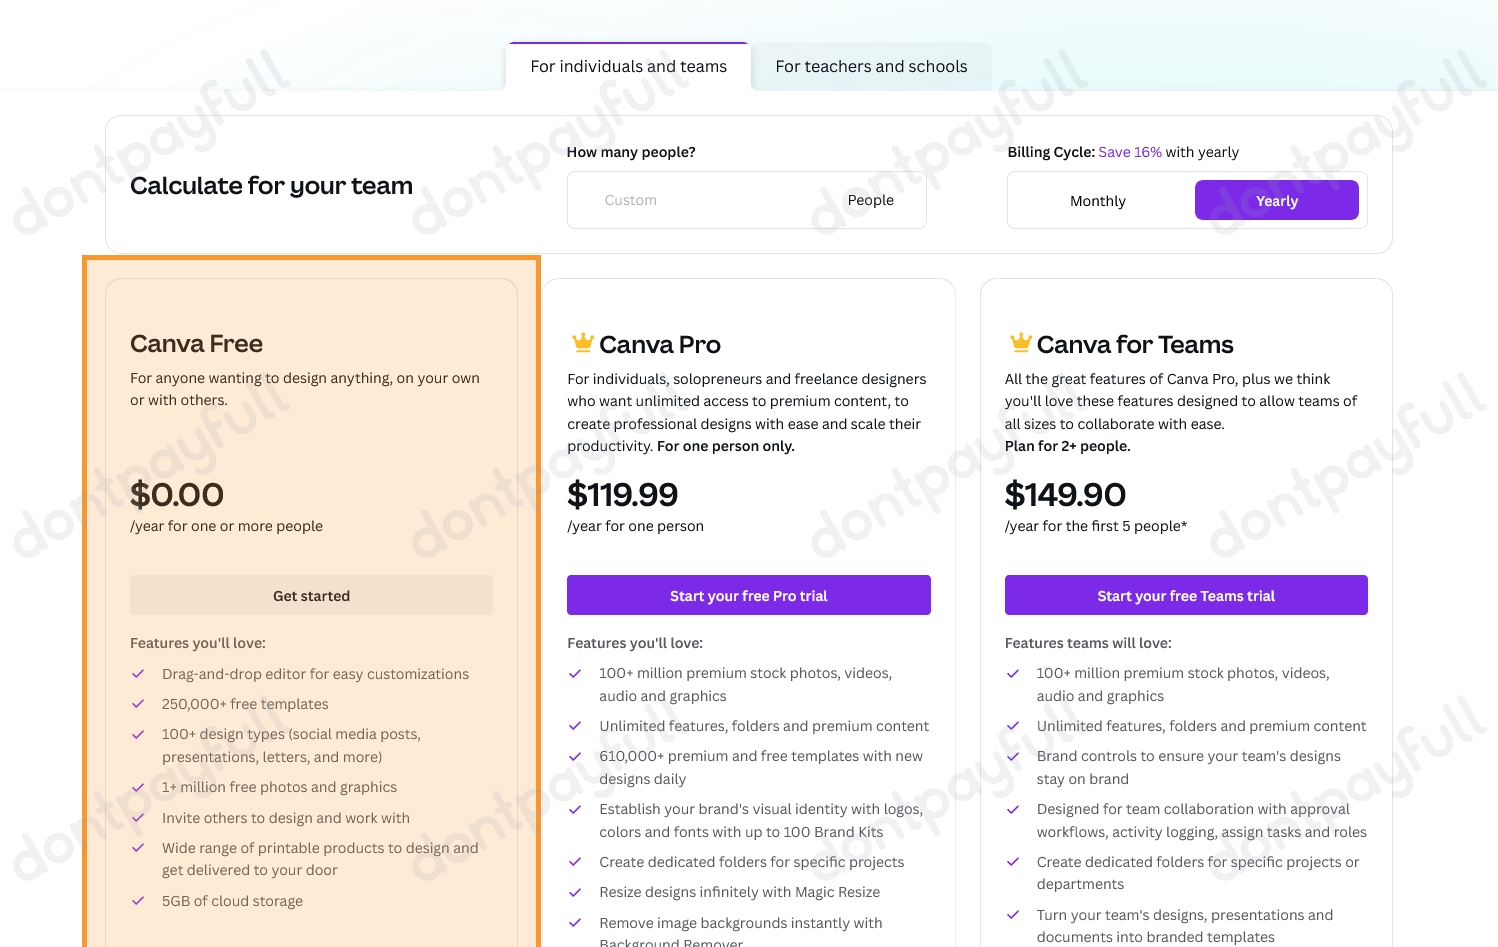Click the crown icon beside Canva for Teams
The image size is (1498, 947).
(1019, 341)
